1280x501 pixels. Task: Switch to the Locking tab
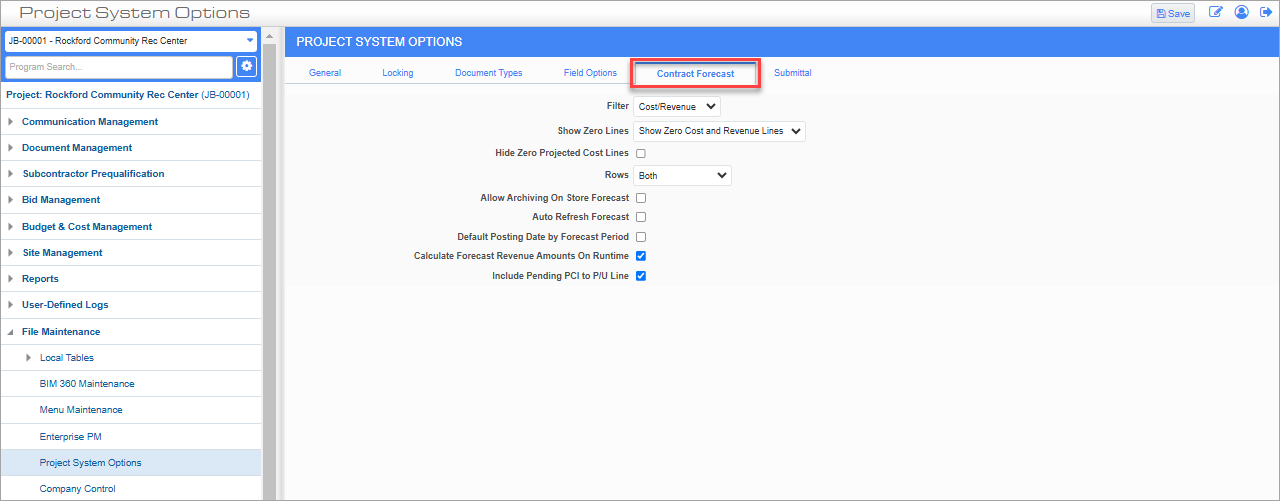tap(398, 73)
